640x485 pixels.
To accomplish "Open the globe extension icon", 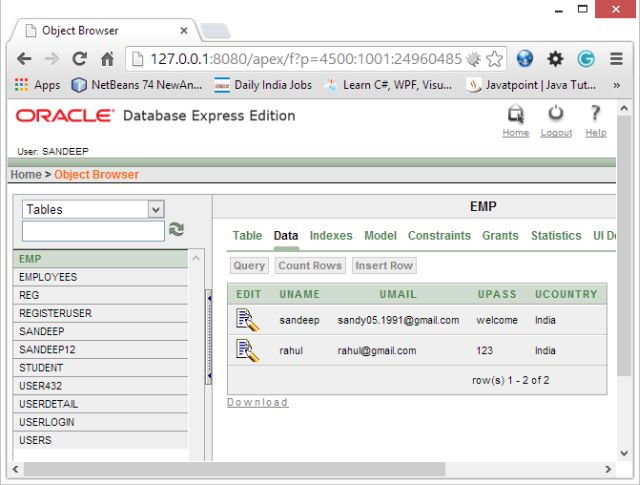I will 524,59.
